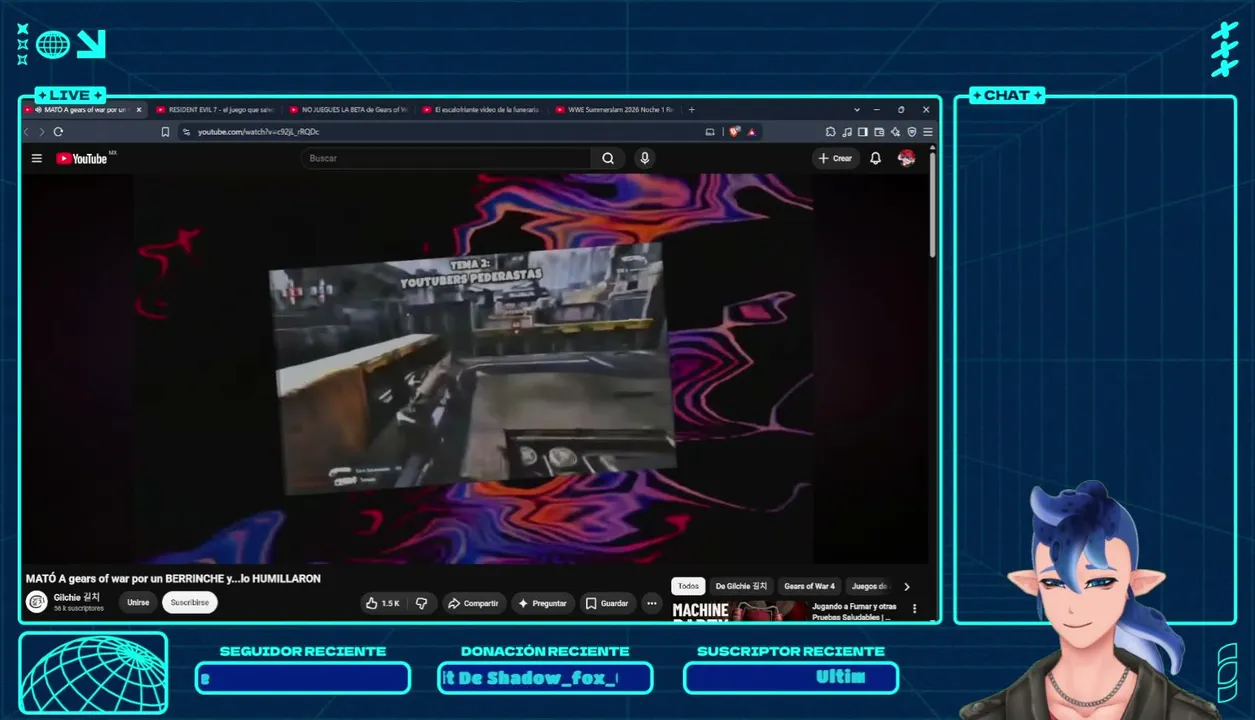This screenshot has width=1255, height=720.
Task: Click the YouTube page vertical scrollbar
Action: tap(933, 205)
